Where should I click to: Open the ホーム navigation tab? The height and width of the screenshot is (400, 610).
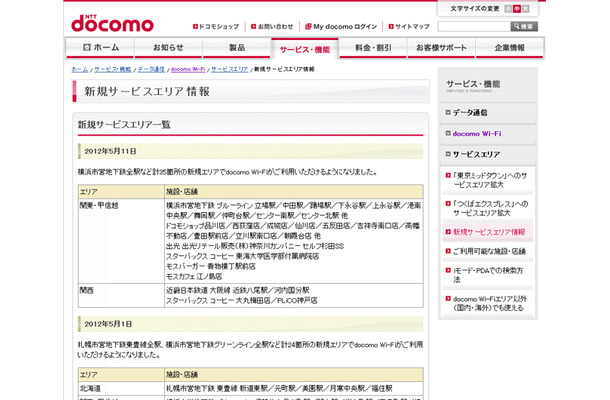coord(100,48)
